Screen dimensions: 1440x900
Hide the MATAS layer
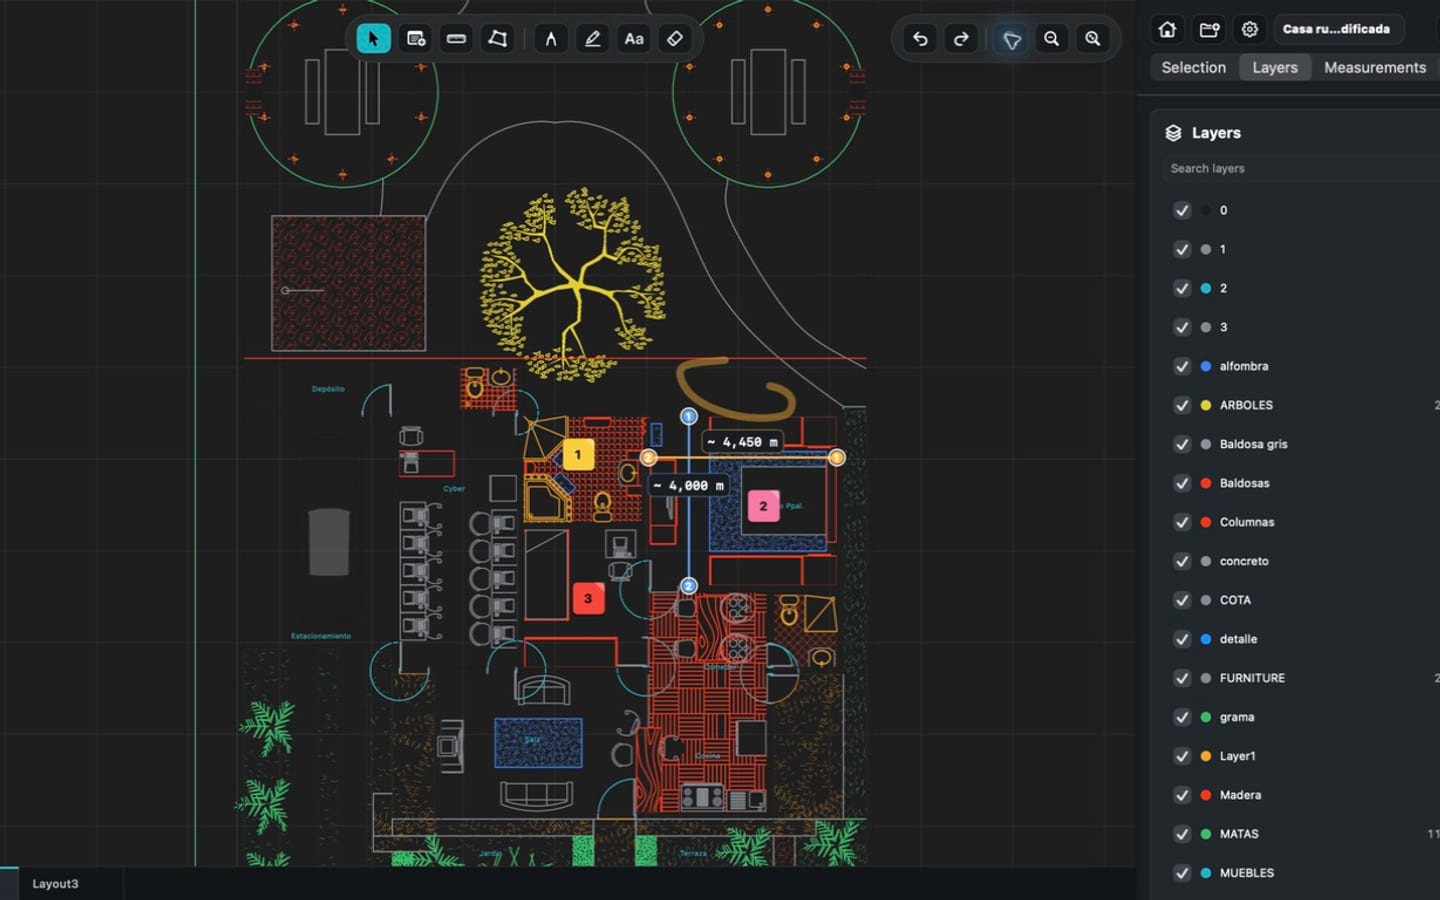(x=1182, y=834)
